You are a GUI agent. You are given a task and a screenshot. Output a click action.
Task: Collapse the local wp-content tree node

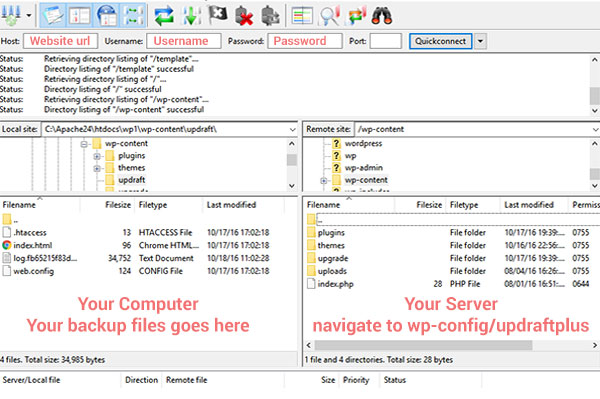(x=84, y=144)
